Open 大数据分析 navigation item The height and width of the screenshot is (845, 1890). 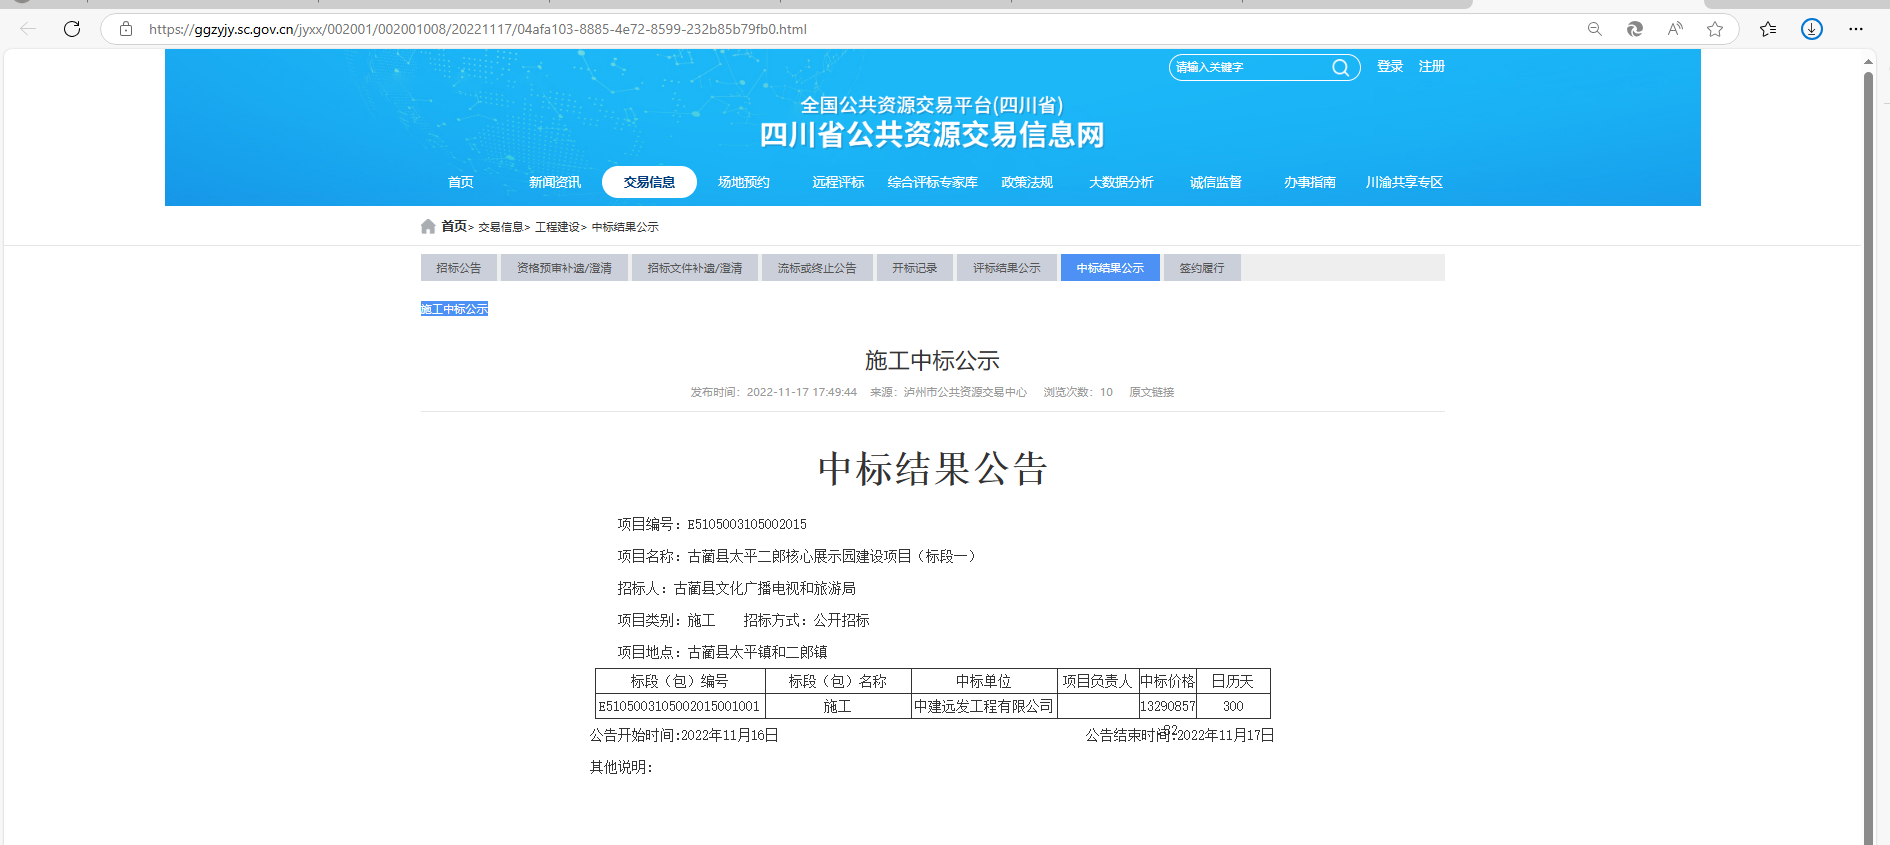pyautogui.click(x=1121, y=182)
